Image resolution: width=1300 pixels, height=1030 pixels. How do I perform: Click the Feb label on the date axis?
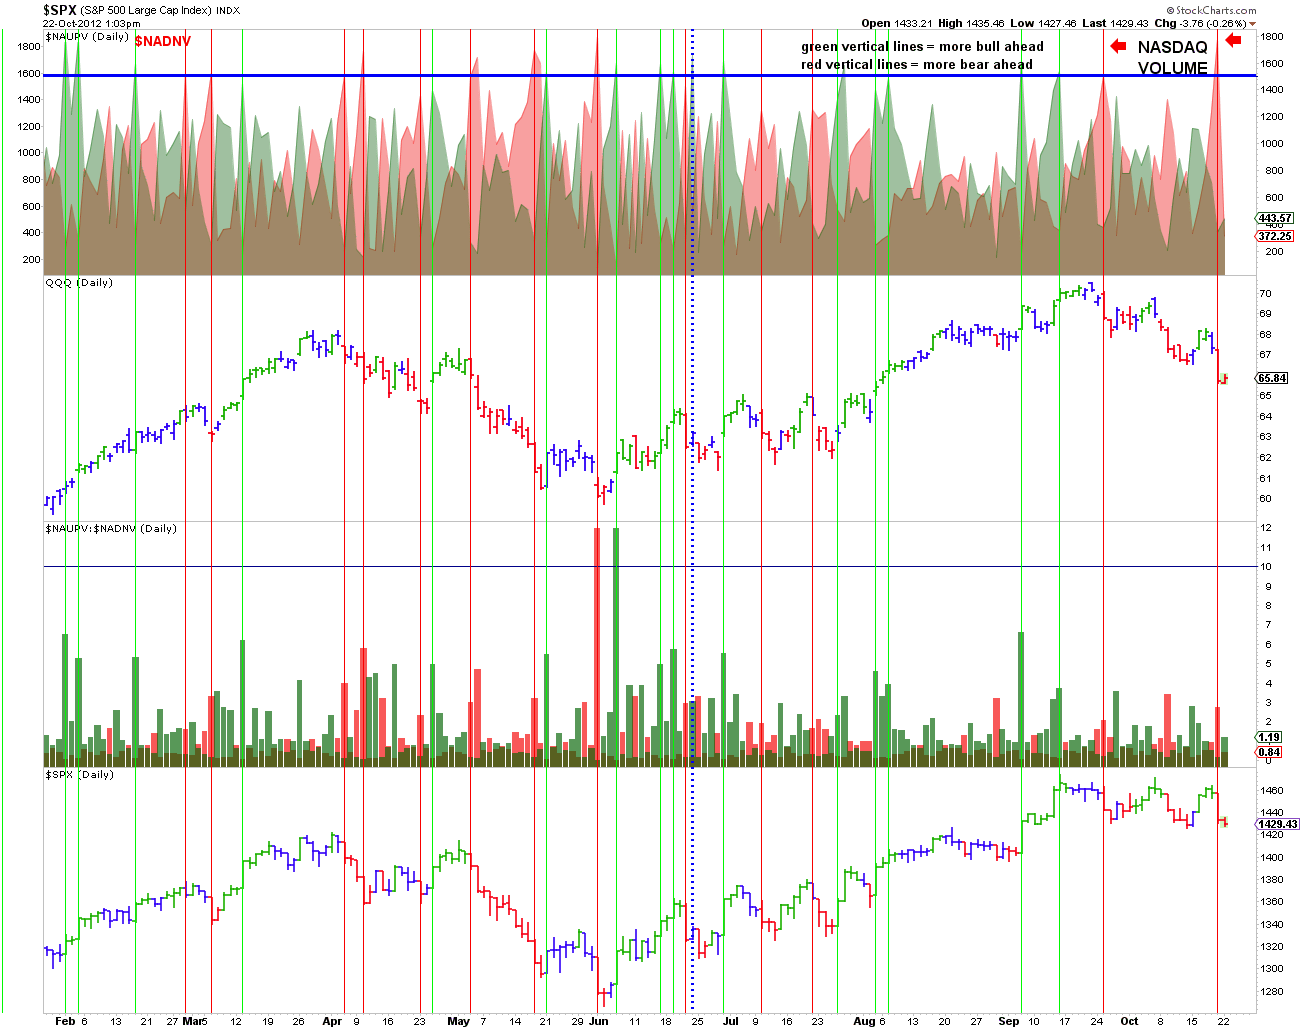(65, 1021)
